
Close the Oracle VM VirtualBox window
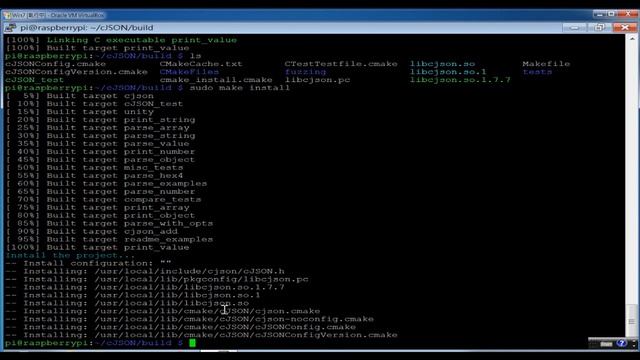[628, 14]
